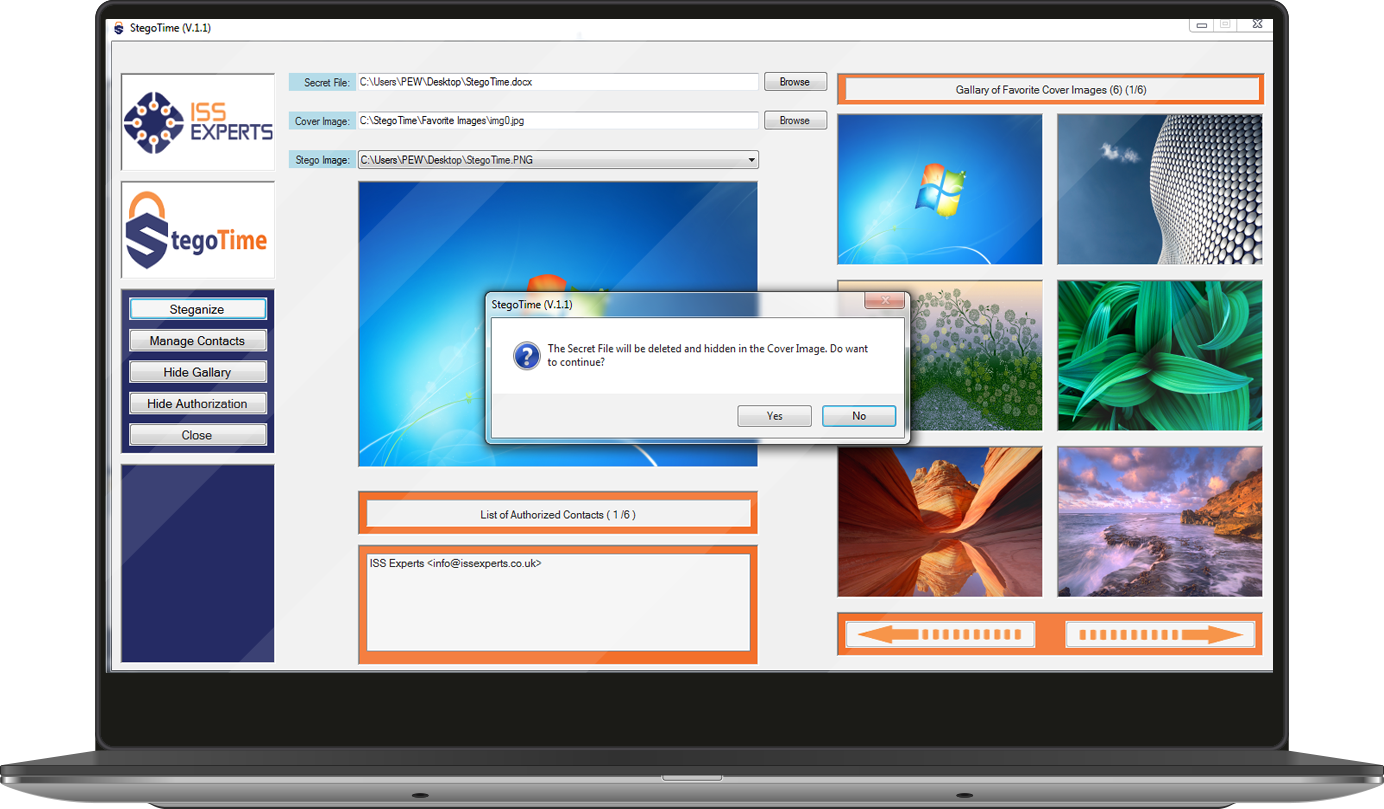Click the Hide Gallary button
The width and height of the screenshot is (1384, 809).
(198, 372)
